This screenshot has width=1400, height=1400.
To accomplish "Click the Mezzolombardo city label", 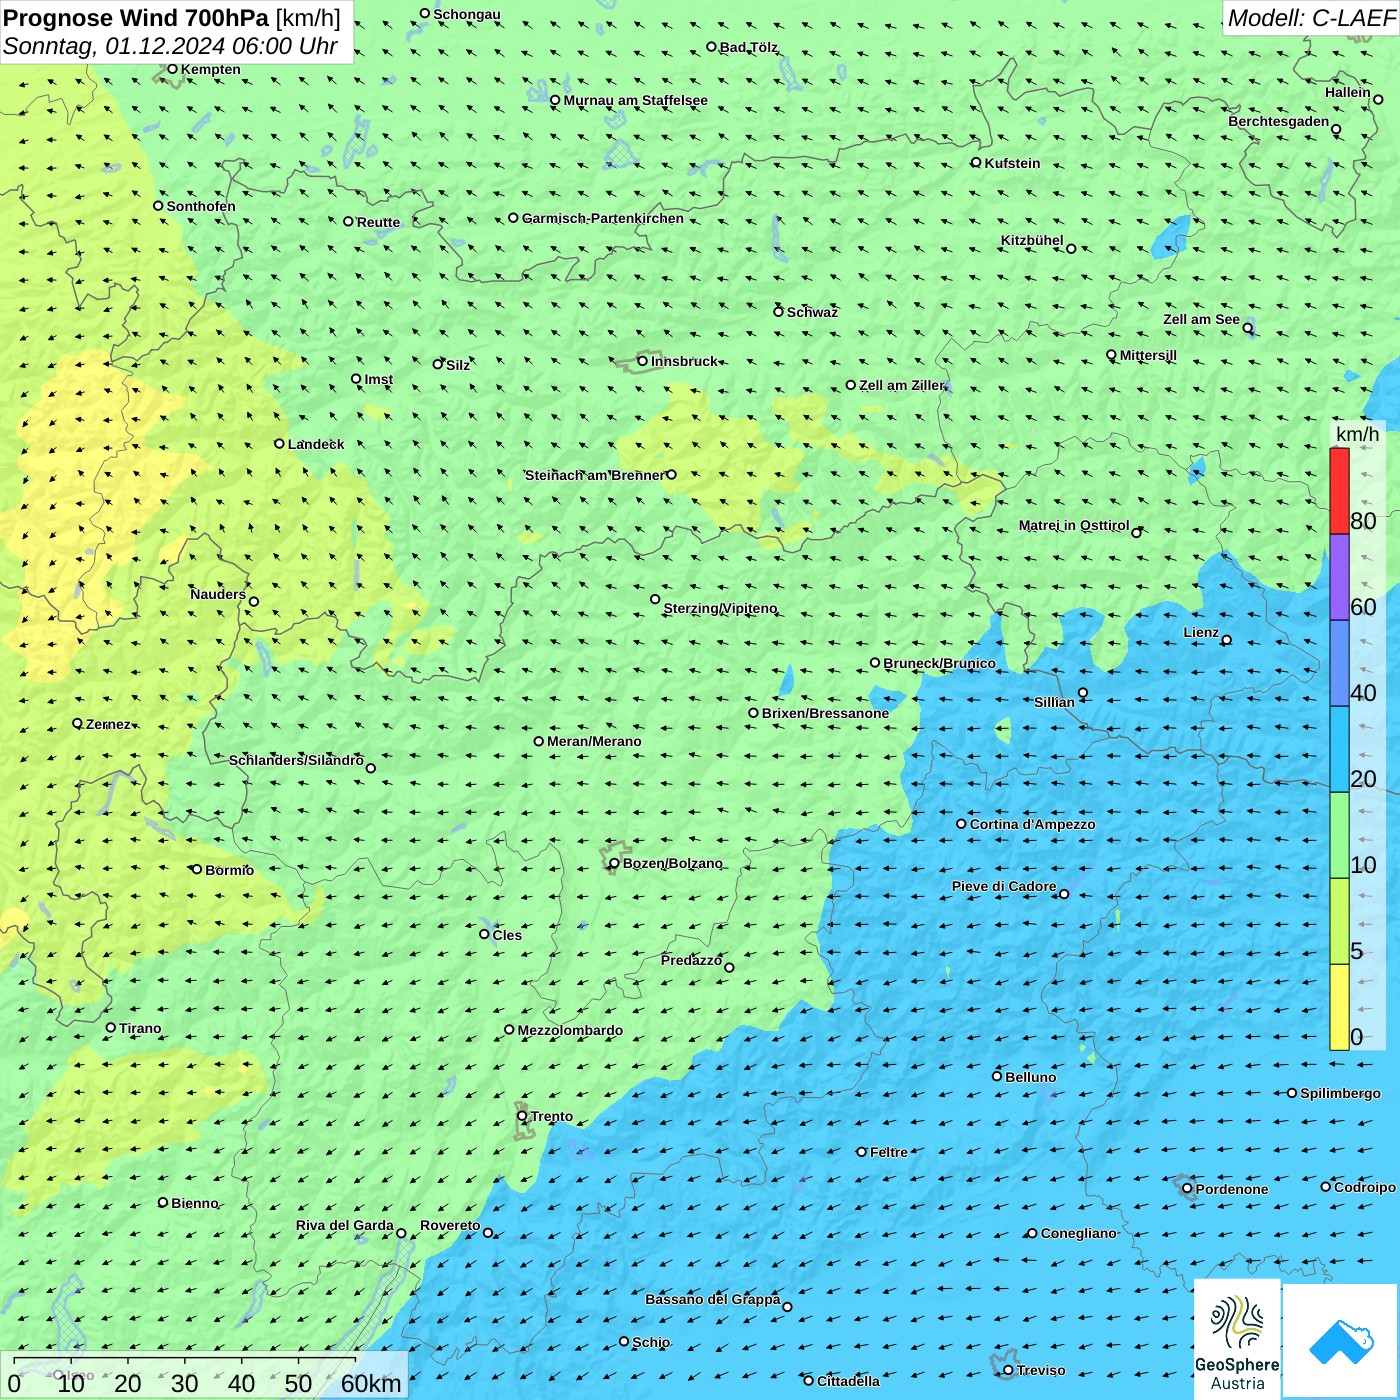I will (x=570, y=1030).
